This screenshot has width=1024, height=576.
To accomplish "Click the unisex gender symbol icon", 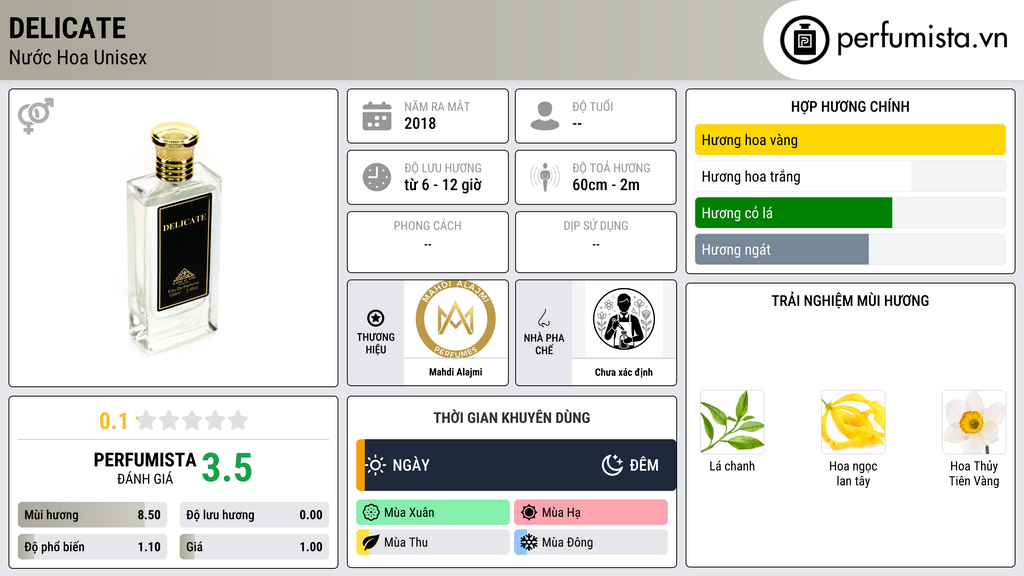I will (x=36, y=116).
